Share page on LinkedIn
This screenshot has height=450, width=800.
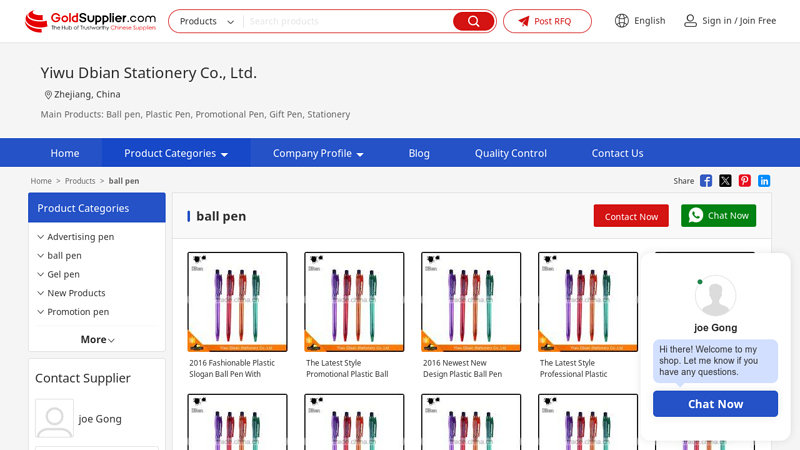(764, 181)
